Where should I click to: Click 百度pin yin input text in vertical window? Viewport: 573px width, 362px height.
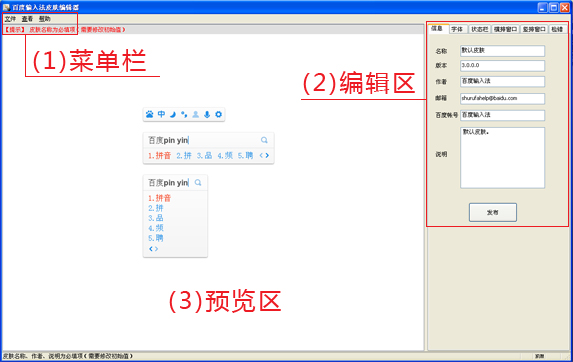click(x=168, y=182)
